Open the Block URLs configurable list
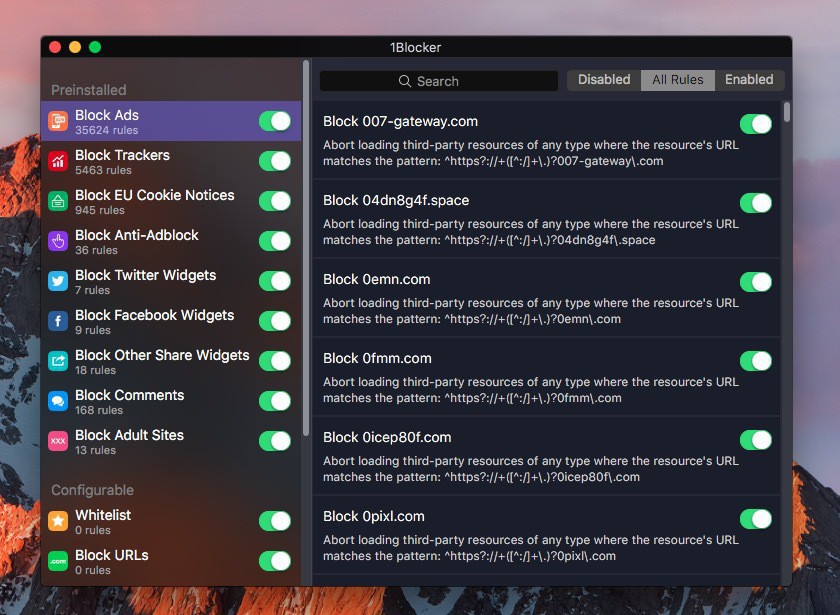Viewport: 840px width, 615px height. (x=171, y=561)
